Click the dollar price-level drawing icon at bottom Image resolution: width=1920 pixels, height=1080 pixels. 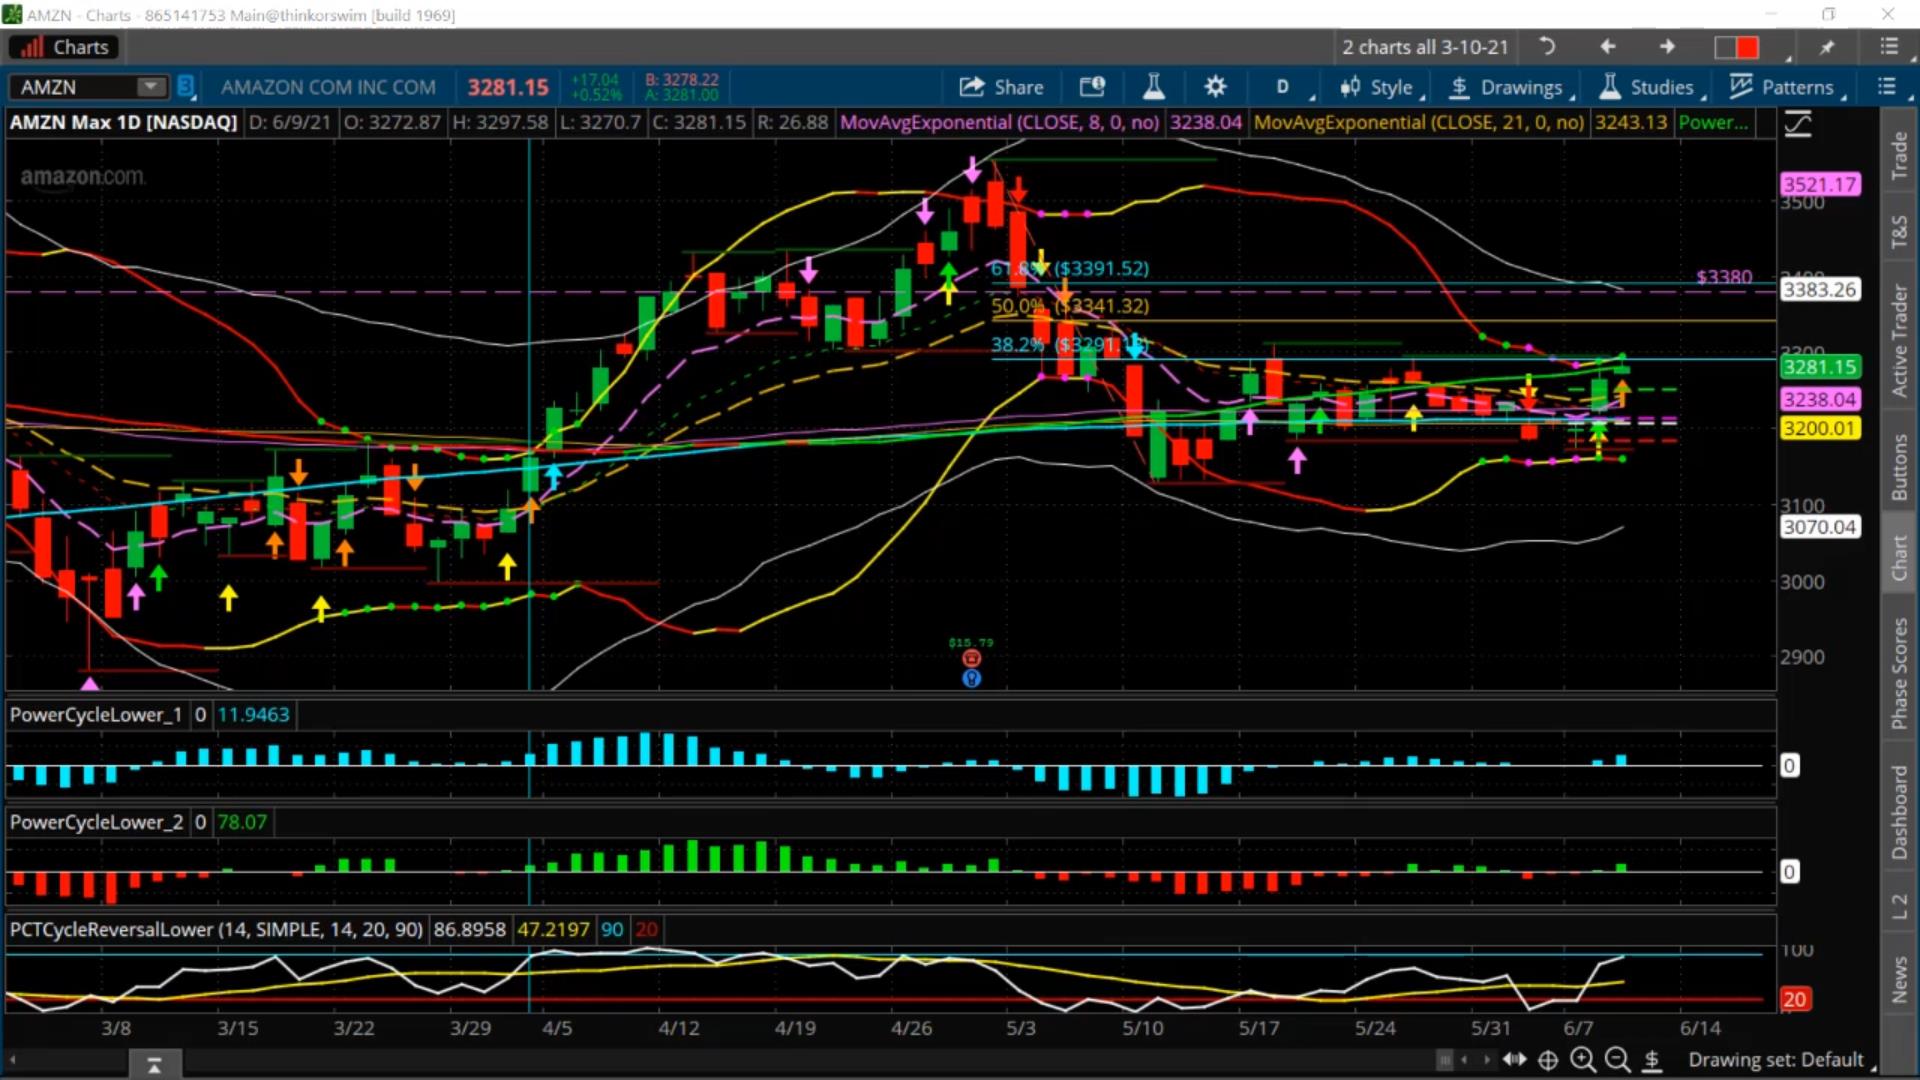1652,1060
